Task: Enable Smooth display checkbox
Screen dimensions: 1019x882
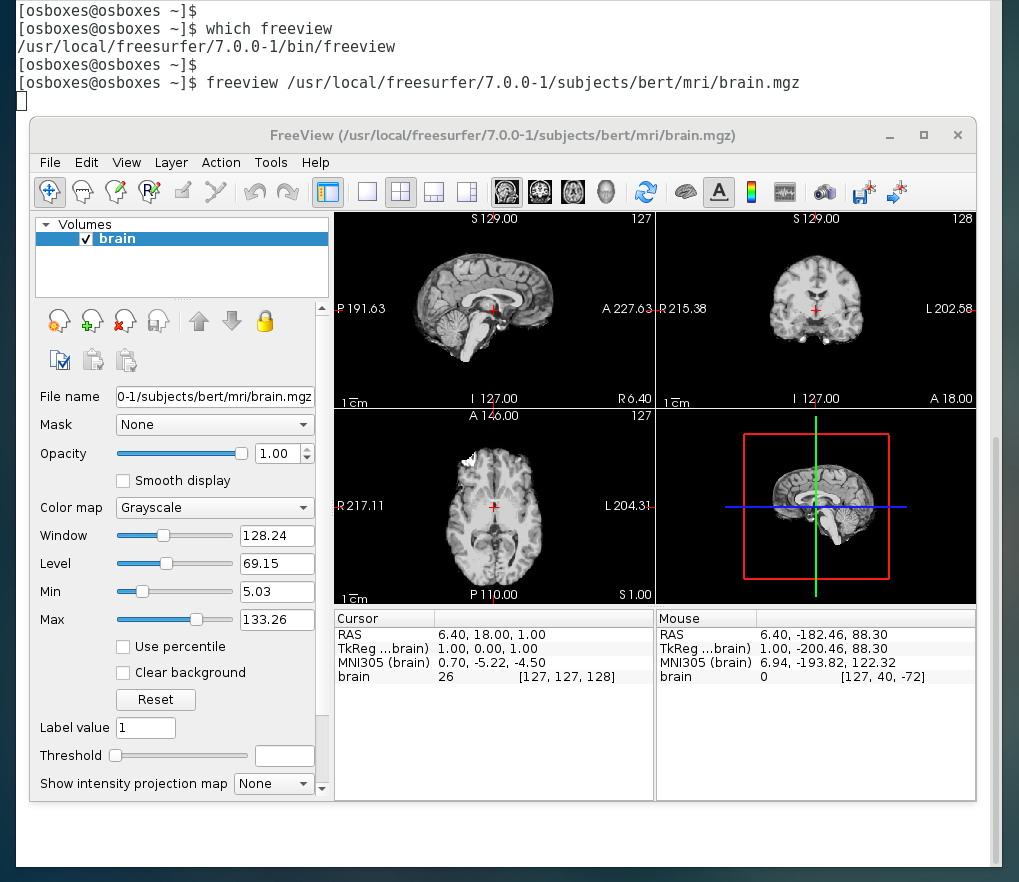Action: pyautogui.click(x=124, y=481)
